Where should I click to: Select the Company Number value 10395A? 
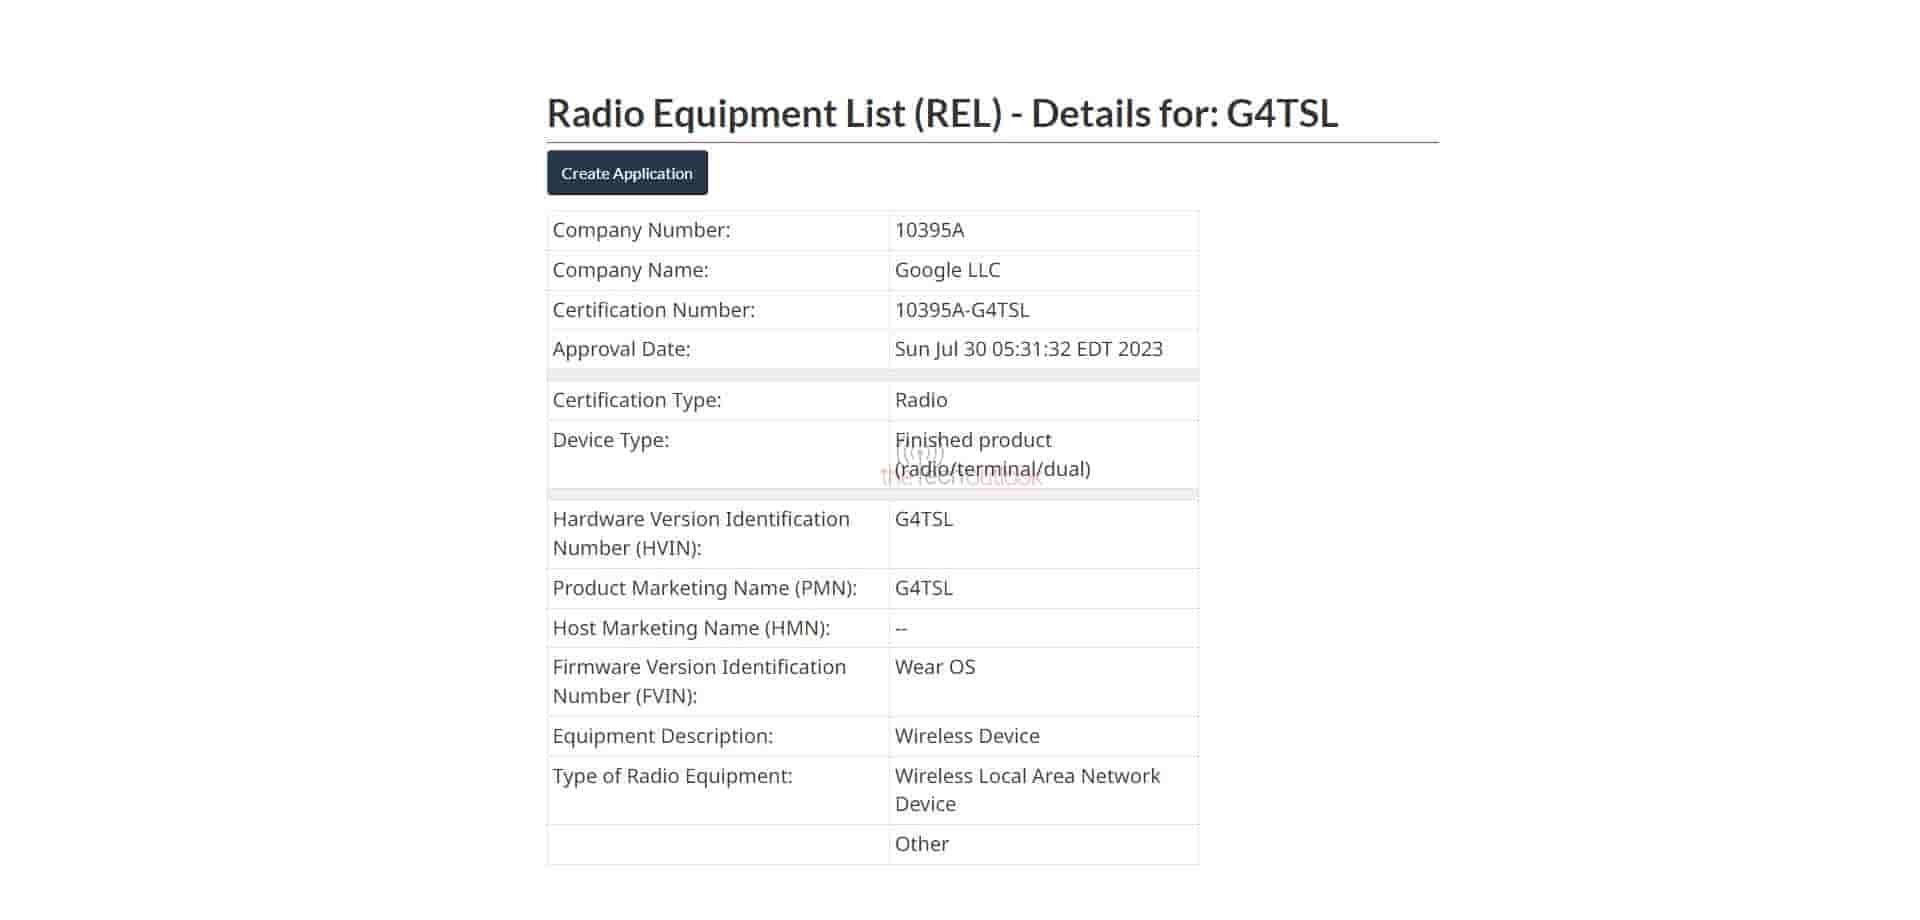tap(929, 230)
